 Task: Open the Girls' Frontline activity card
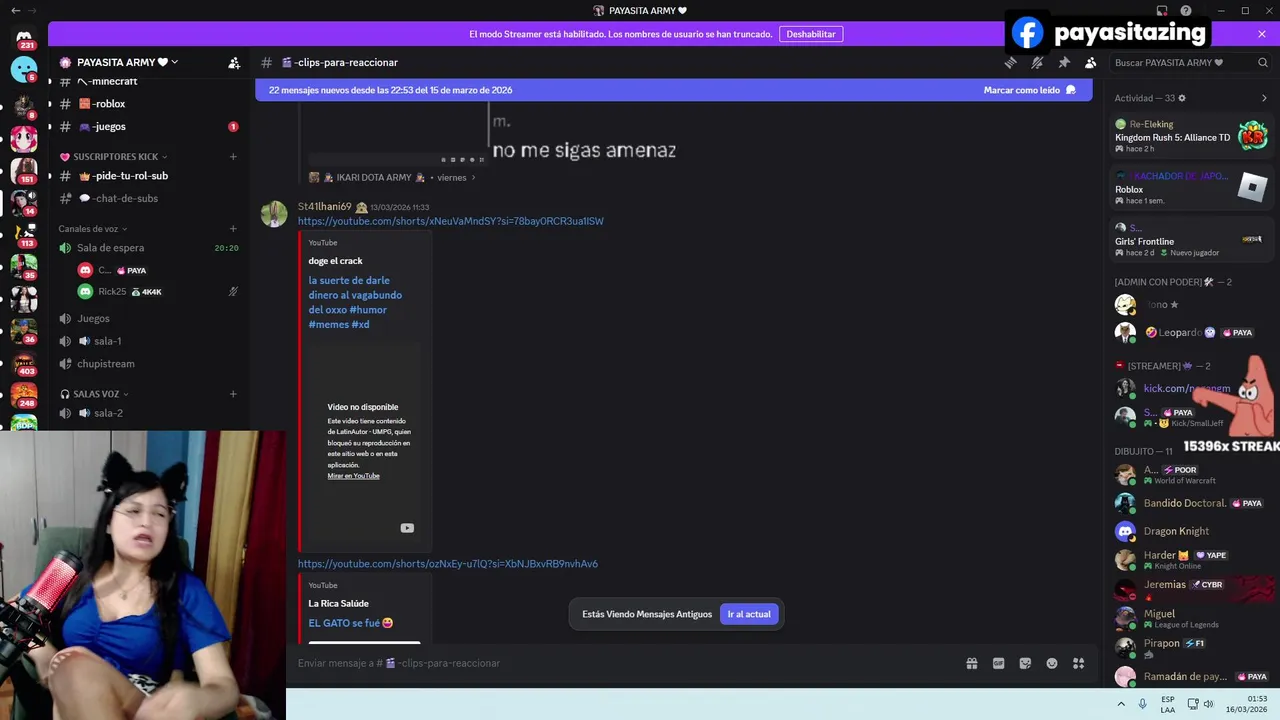1191,240
